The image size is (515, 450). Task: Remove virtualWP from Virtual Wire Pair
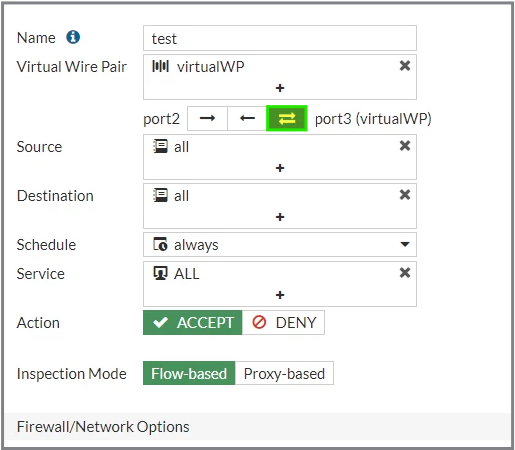point(405,66)
